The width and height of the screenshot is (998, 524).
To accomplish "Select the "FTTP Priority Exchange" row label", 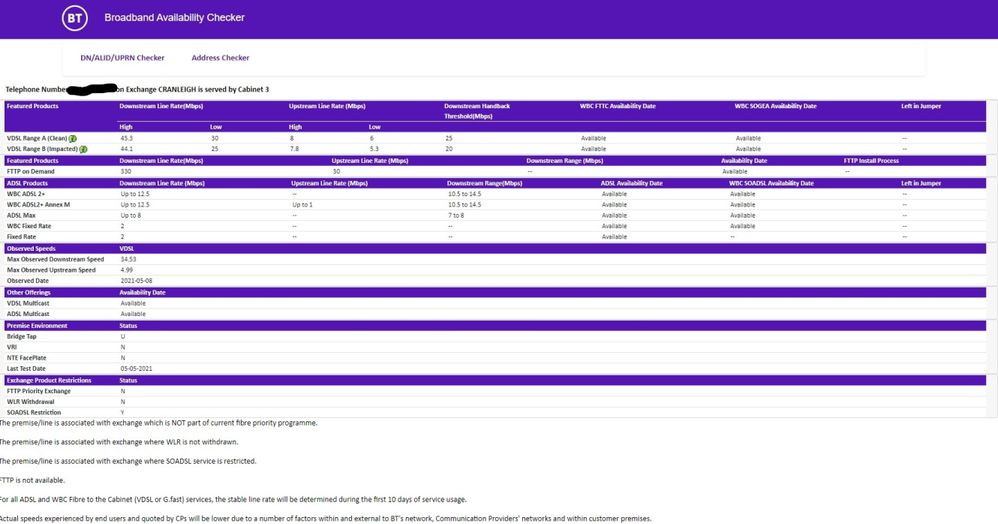I will click(x=39, y=392).
